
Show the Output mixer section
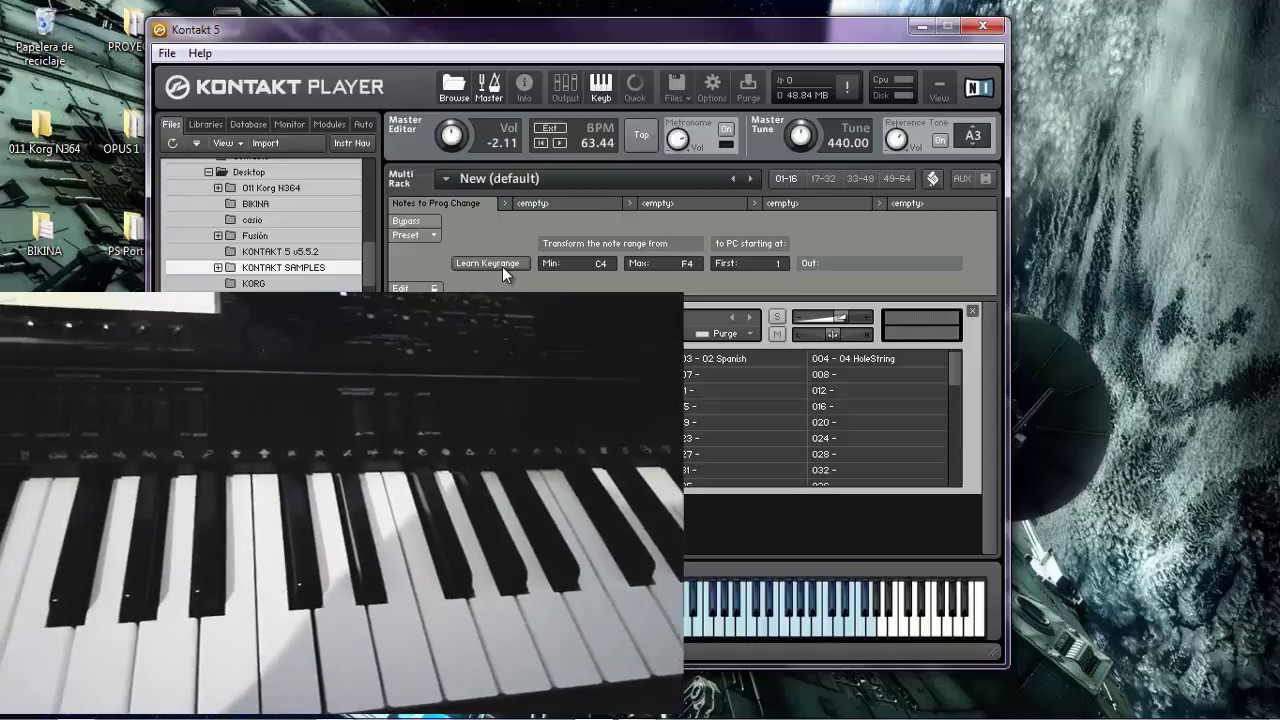click(565, 87)
